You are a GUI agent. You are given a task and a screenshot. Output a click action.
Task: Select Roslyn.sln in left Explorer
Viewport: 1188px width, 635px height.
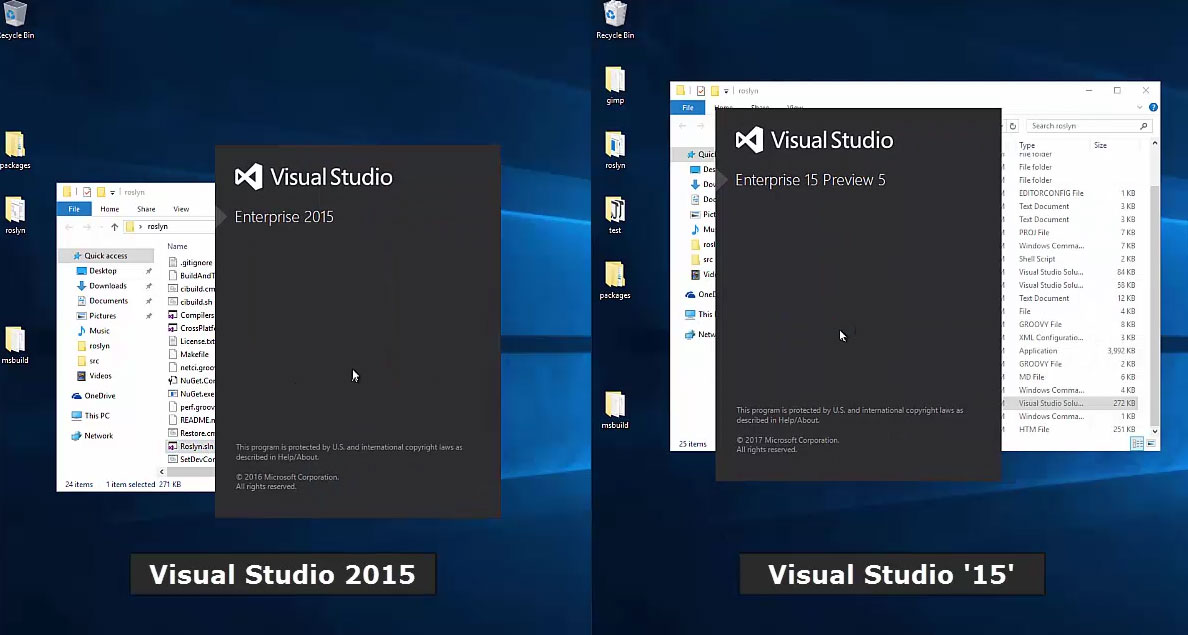[x=191, y=446]
